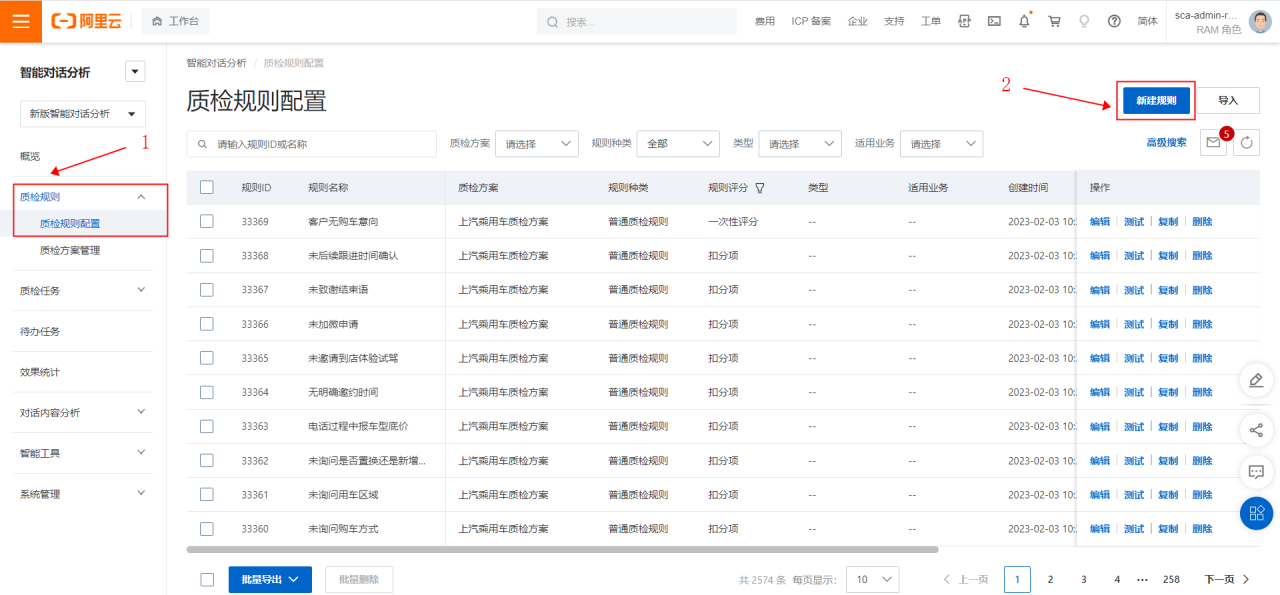Change the page size dropdown showing 10
Image resolution: width=1280 pixels, height=595 pixels.
point(872,579)
